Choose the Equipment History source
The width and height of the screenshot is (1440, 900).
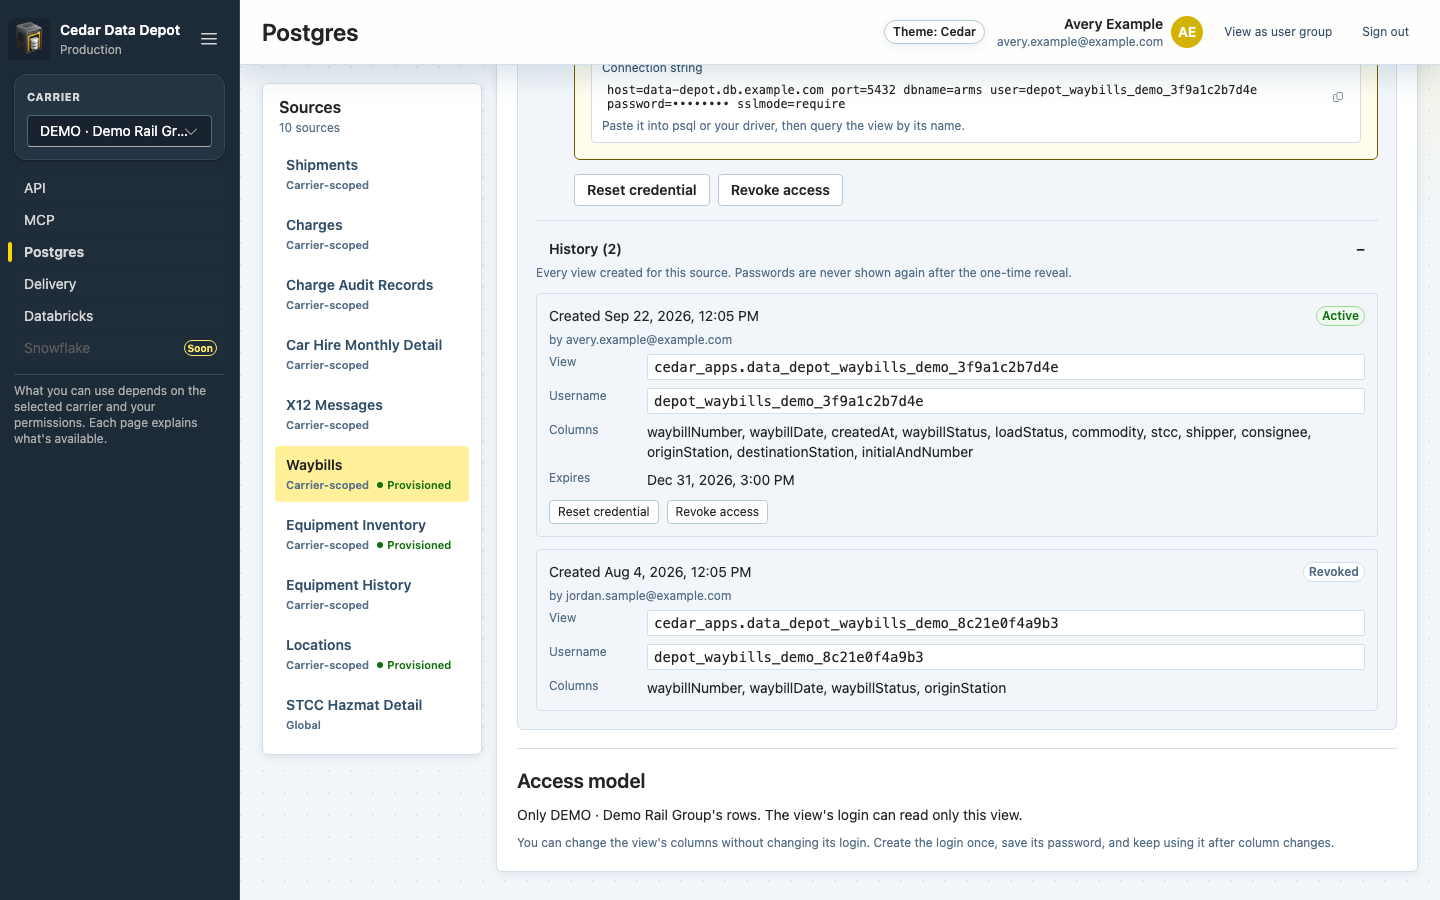tap(372, 594)
